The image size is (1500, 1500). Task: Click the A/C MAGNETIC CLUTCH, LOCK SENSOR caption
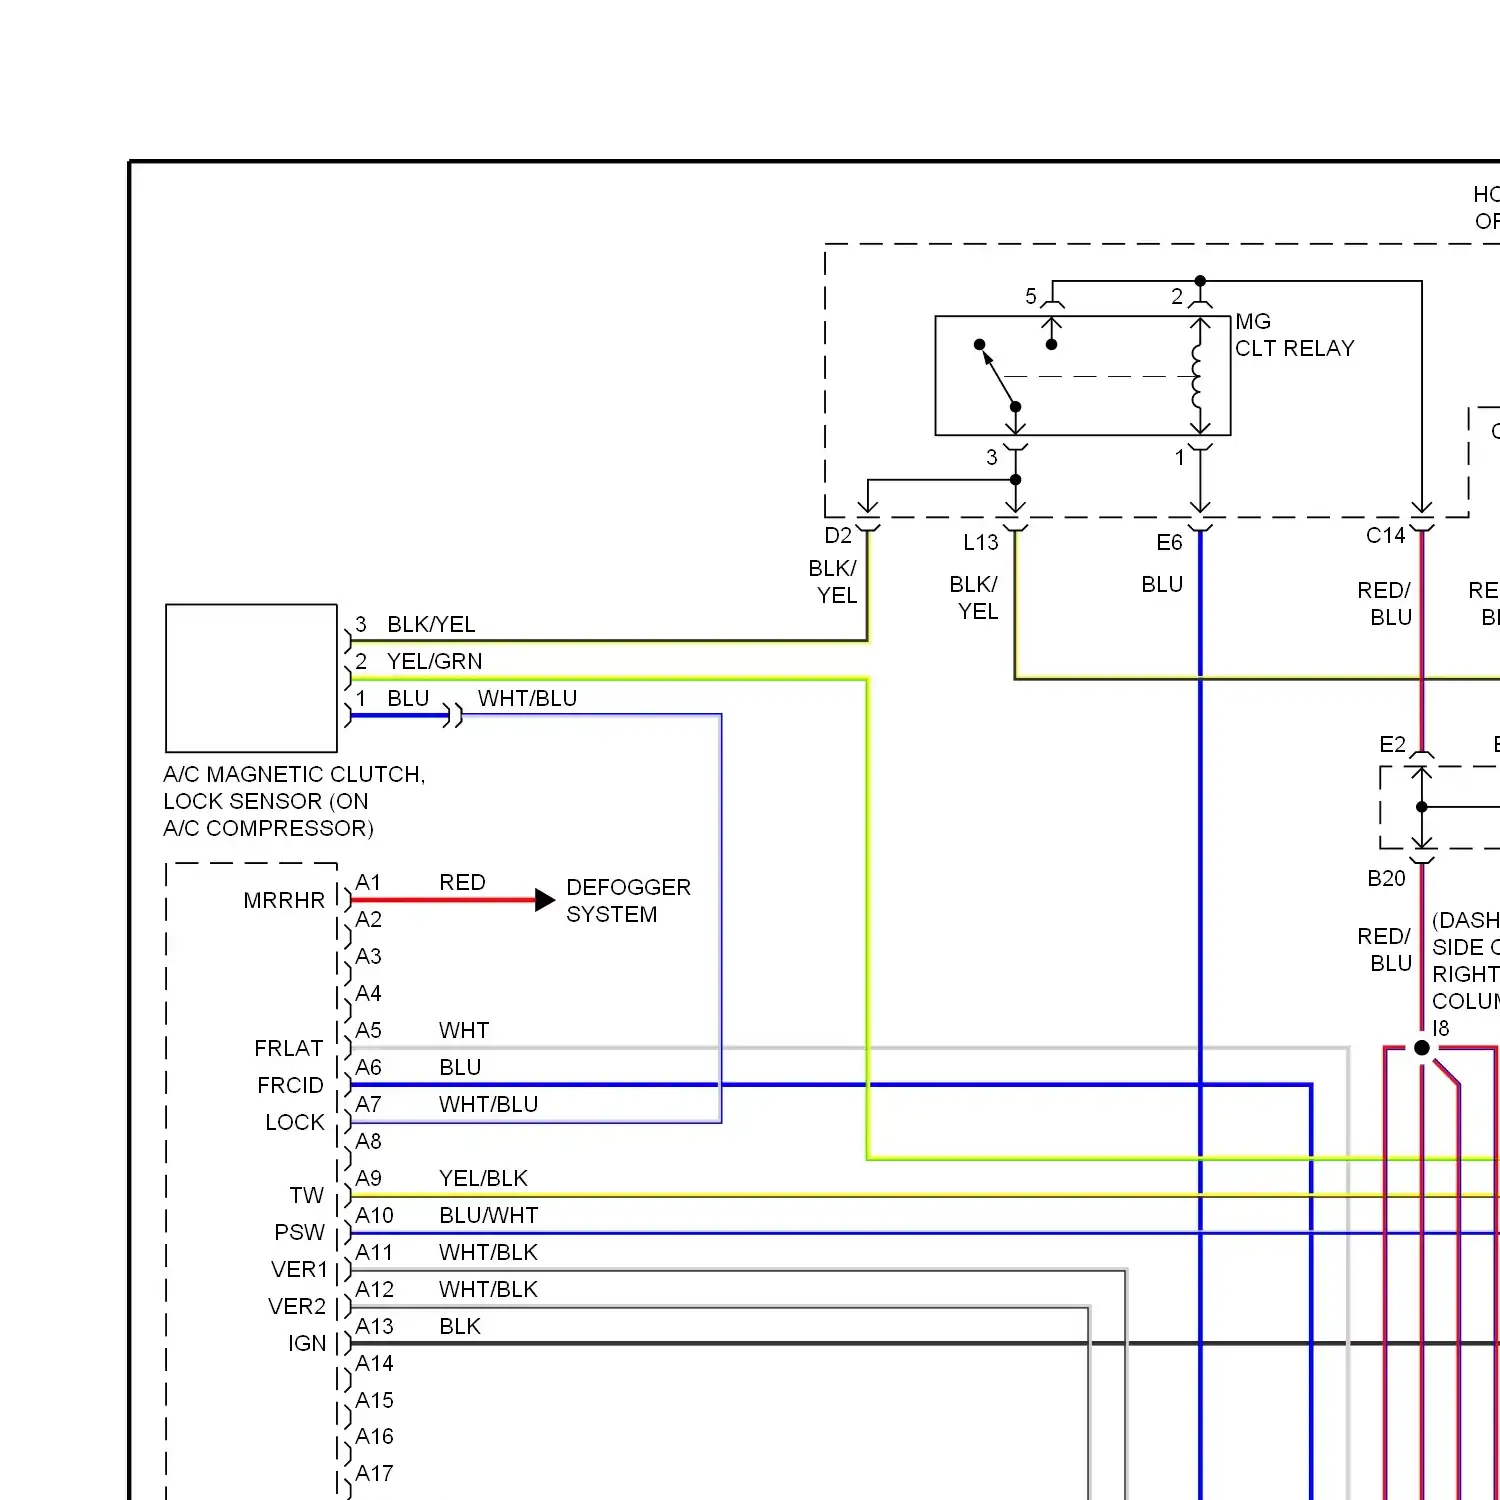(294, 801)
